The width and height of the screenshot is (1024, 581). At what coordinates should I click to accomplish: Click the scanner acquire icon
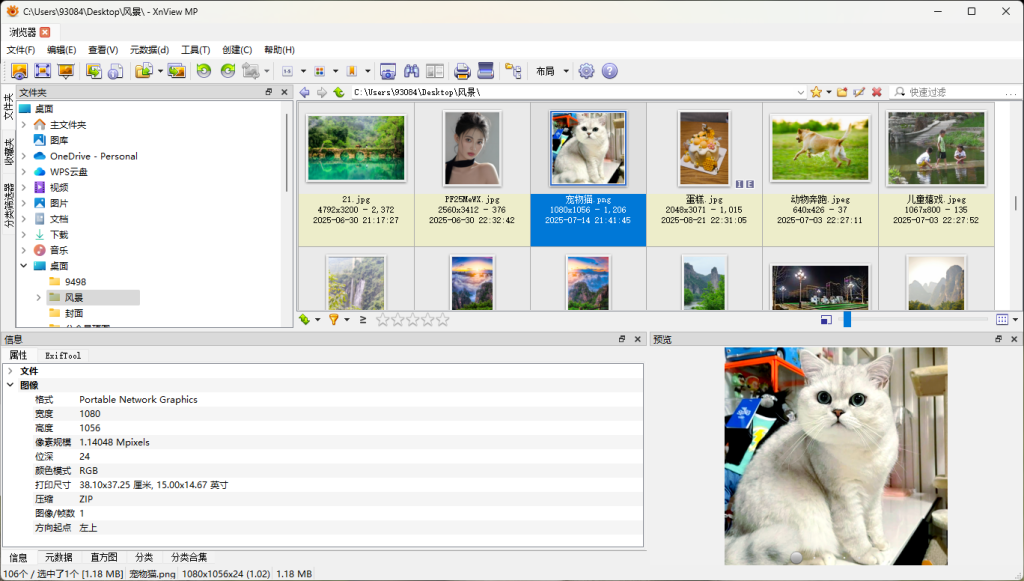point(486,71)
